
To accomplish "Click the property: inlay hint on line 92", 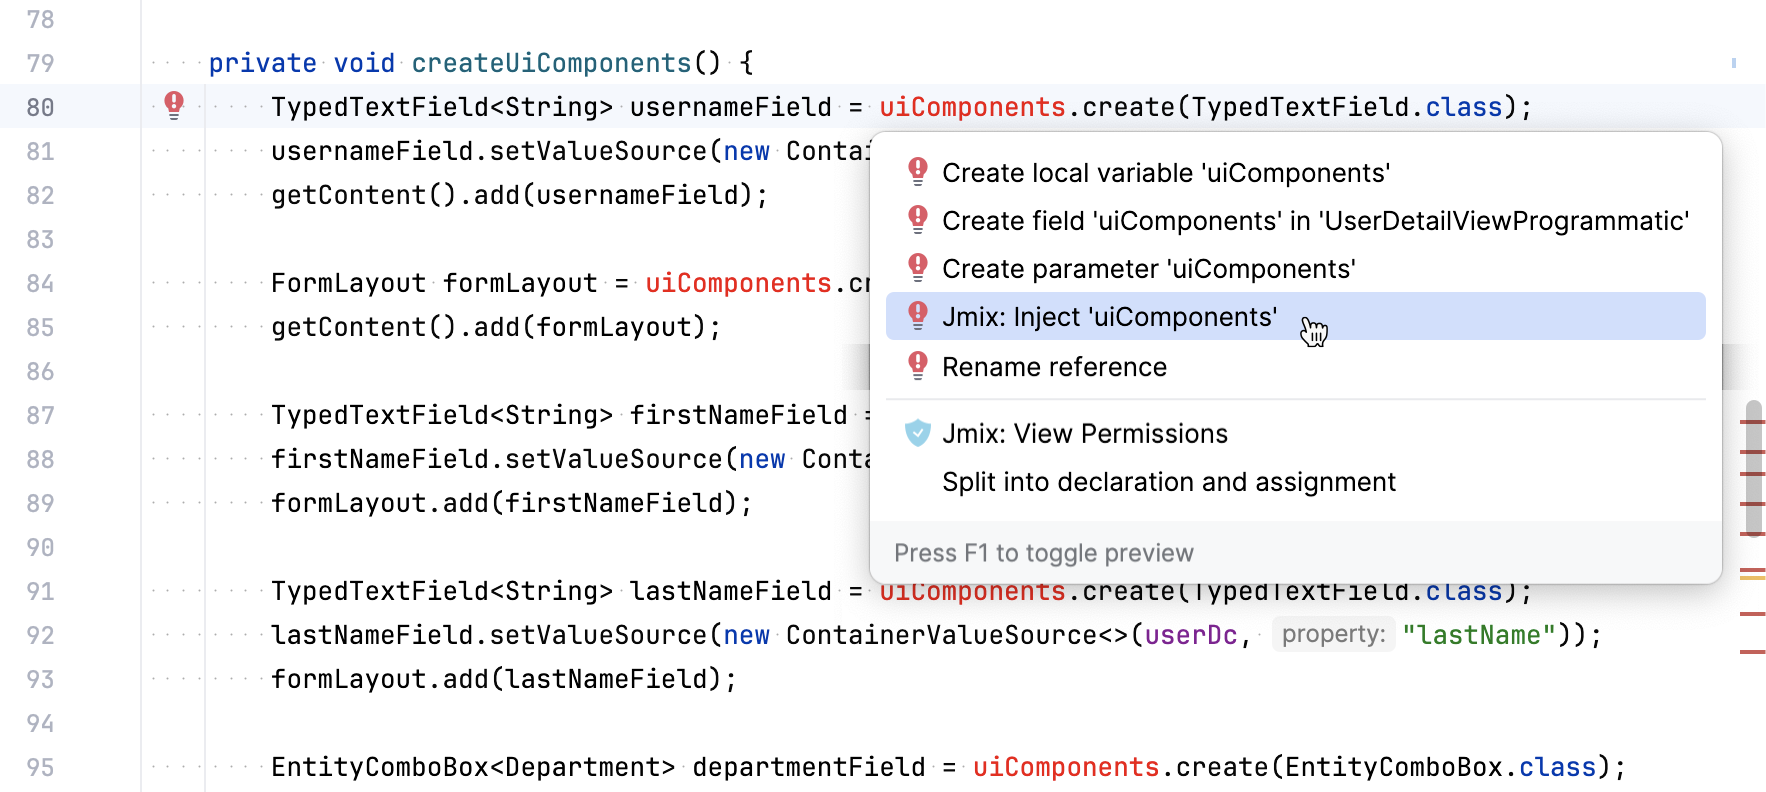I will tap(1333, 634).
